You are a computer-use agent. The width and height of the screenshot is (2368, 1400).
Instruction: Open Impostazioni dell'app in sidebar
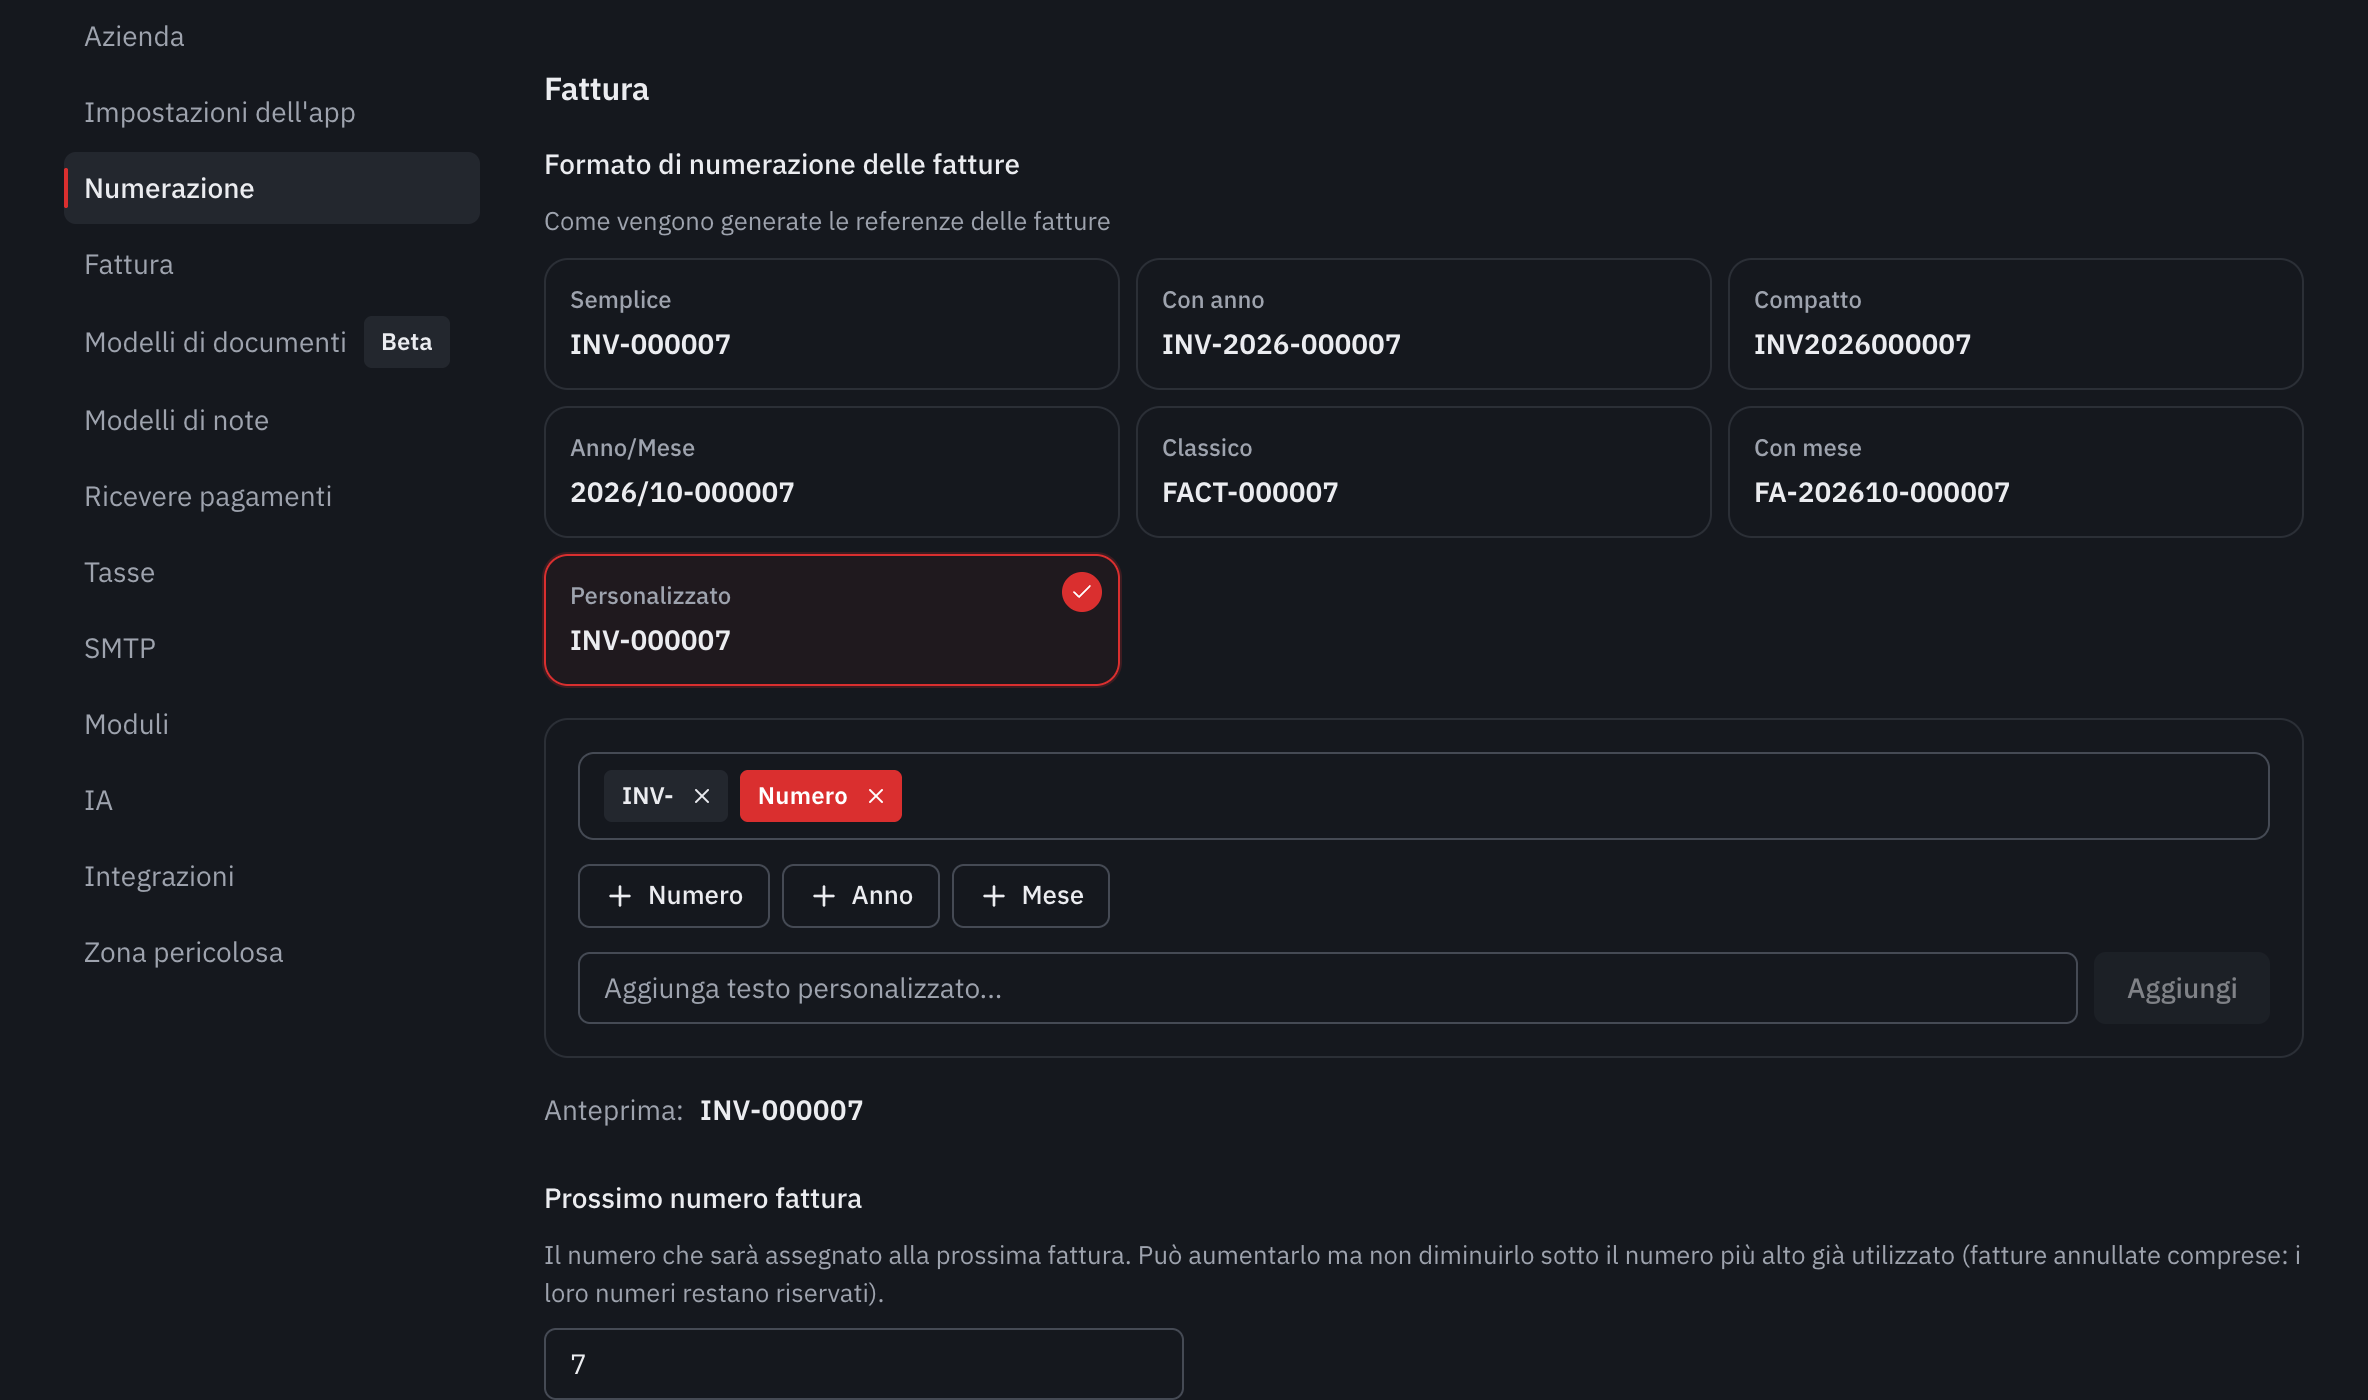click(272, 112)
